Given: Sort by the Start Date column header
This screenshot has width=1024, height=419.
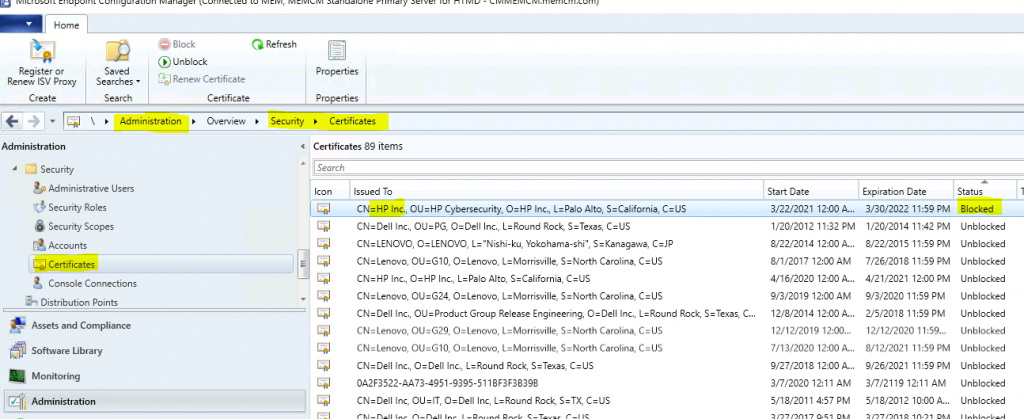Looking at the screenshot, I should 811,191.
